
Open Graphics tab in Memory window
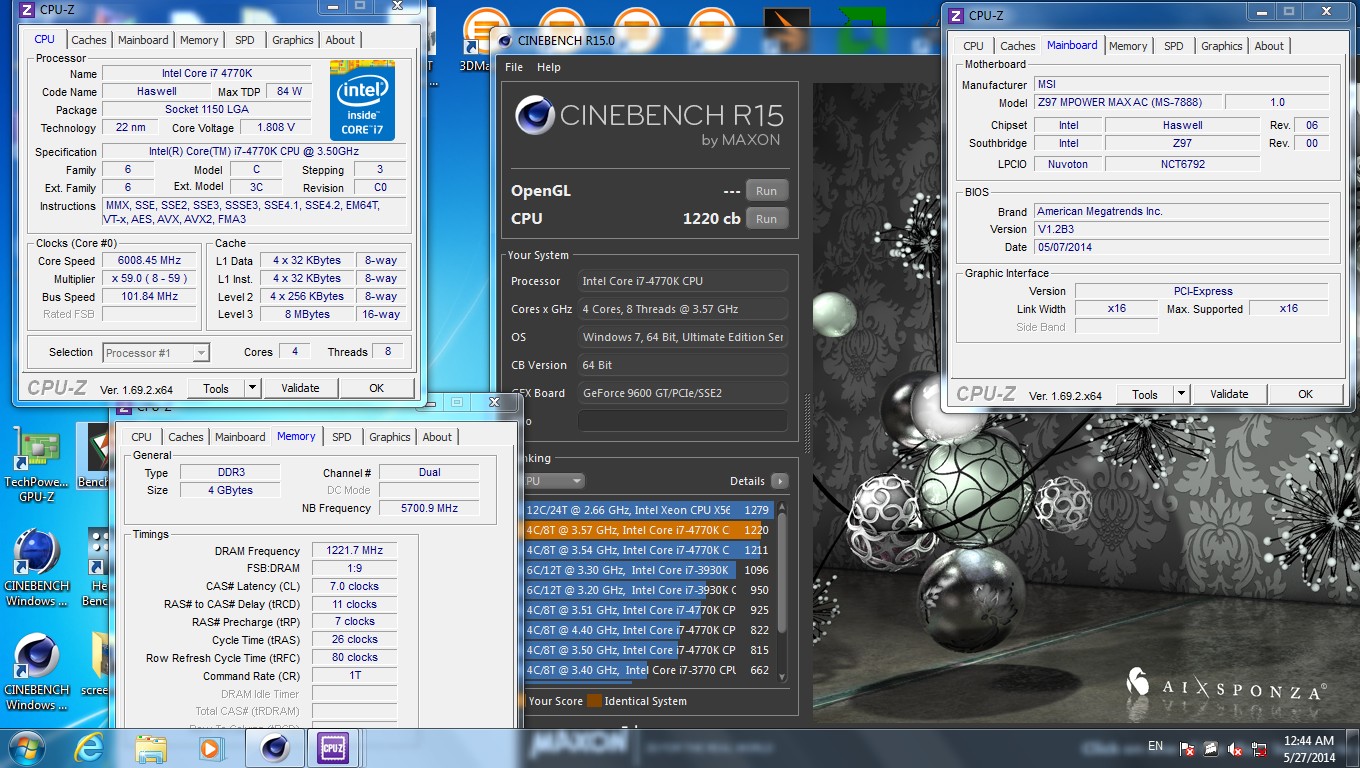pos(390,437)
